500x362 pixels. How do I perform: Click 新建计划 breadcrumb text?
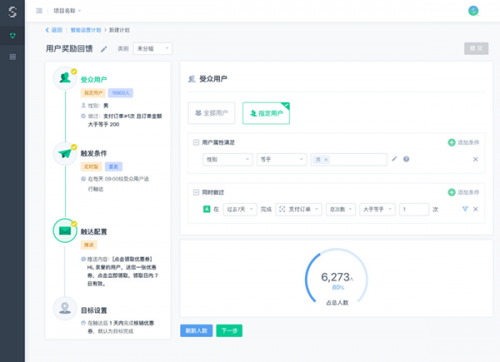[119, 30]
